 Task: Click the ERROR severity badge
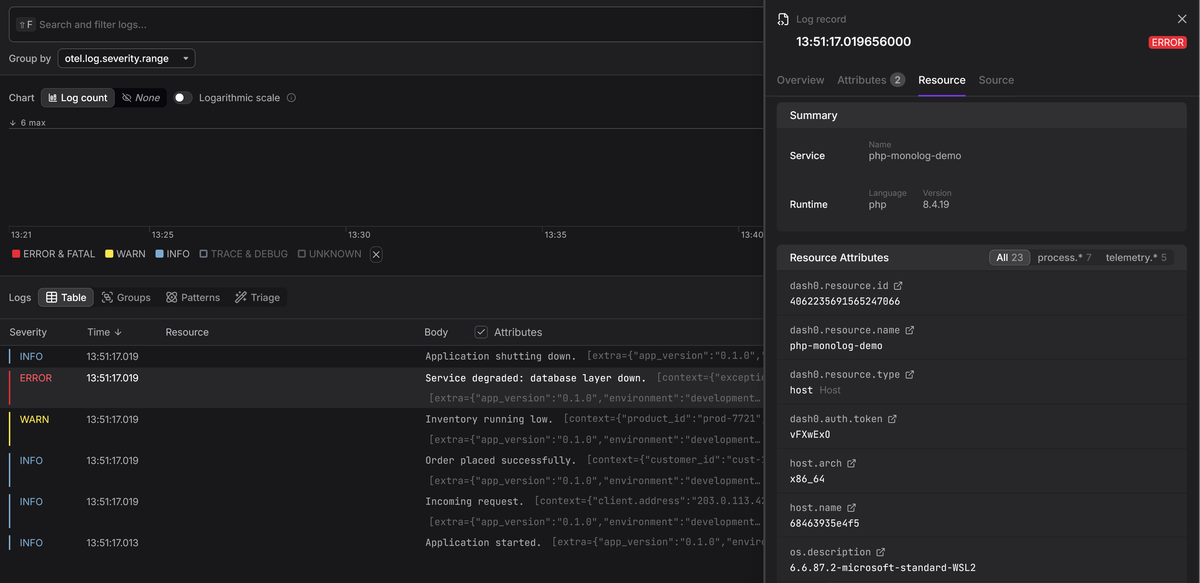[1167, 43]
